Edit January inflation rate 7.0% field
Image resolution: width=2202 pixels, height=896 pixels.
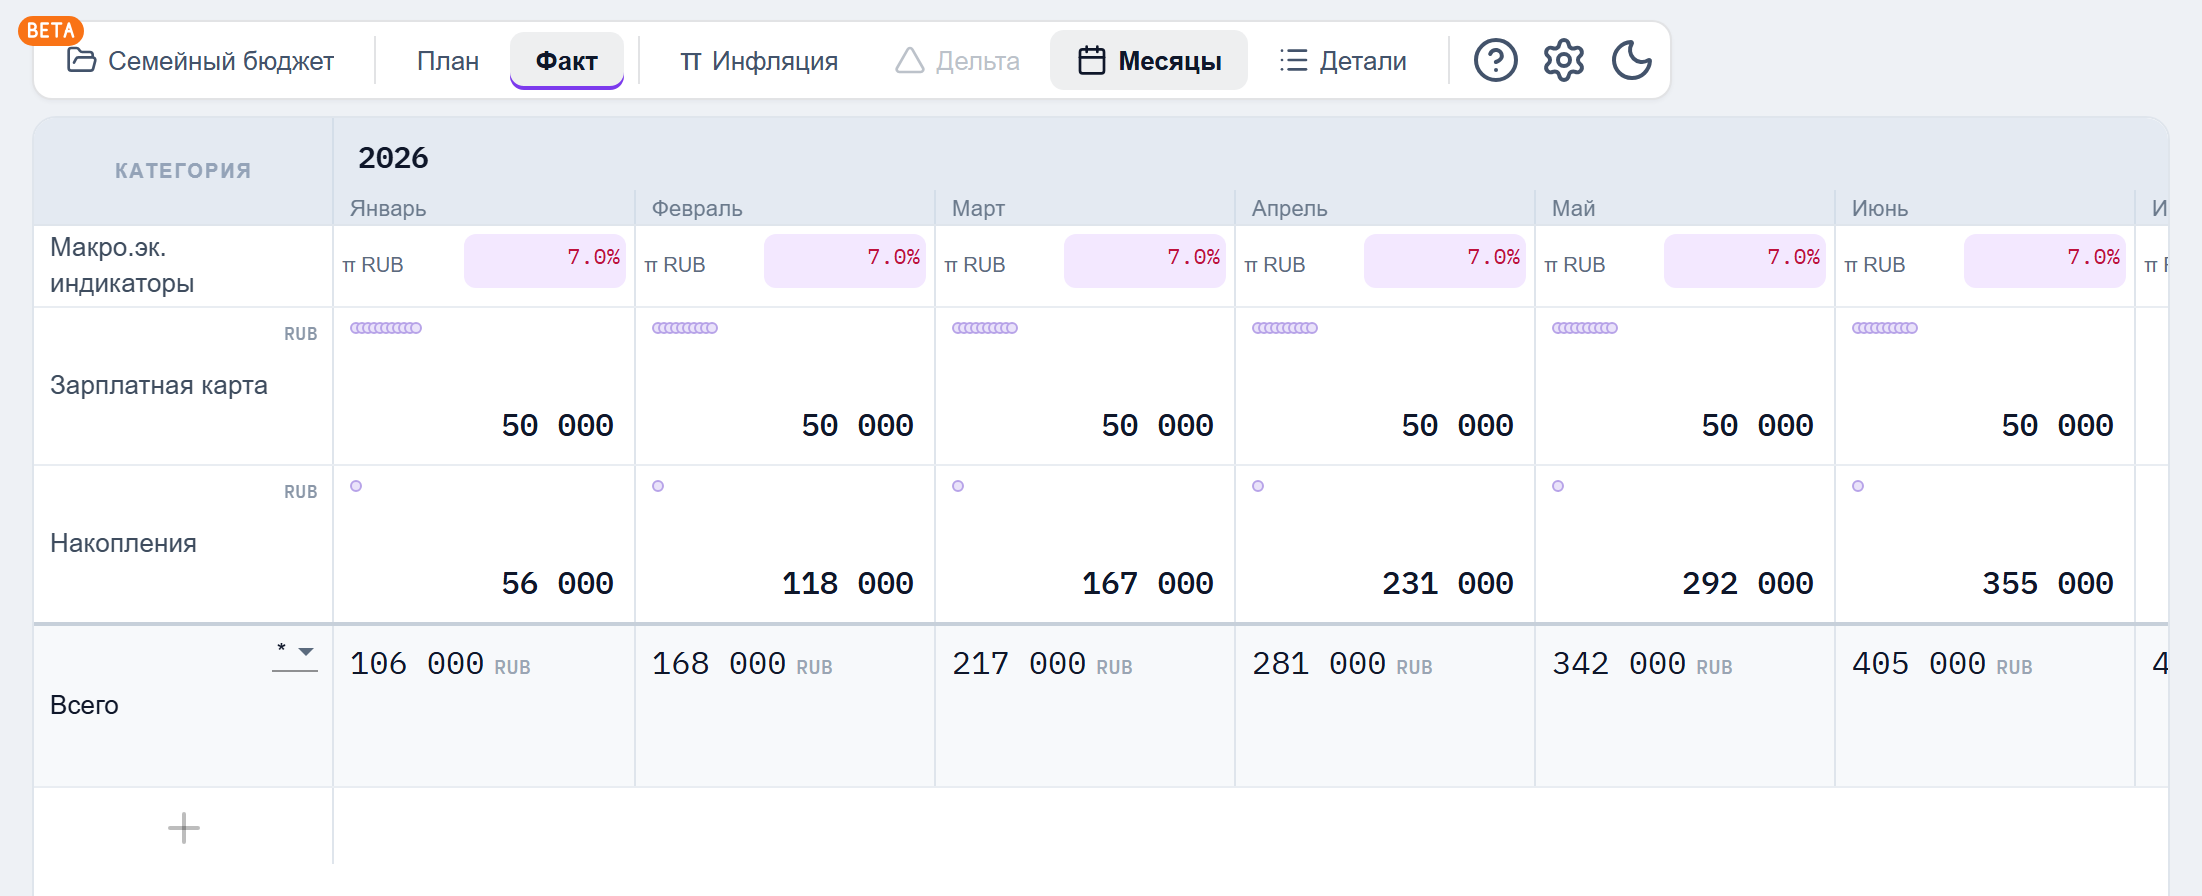545,261
